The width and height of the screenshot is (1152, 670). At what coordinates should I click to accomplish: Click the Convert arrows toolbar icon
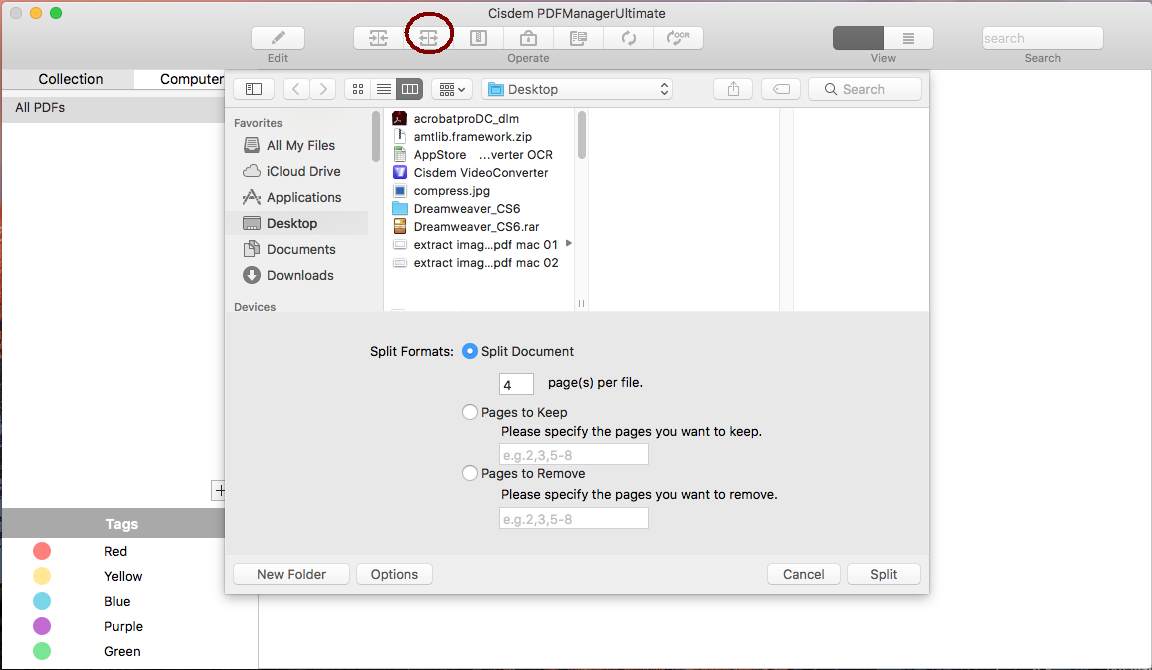628,38
